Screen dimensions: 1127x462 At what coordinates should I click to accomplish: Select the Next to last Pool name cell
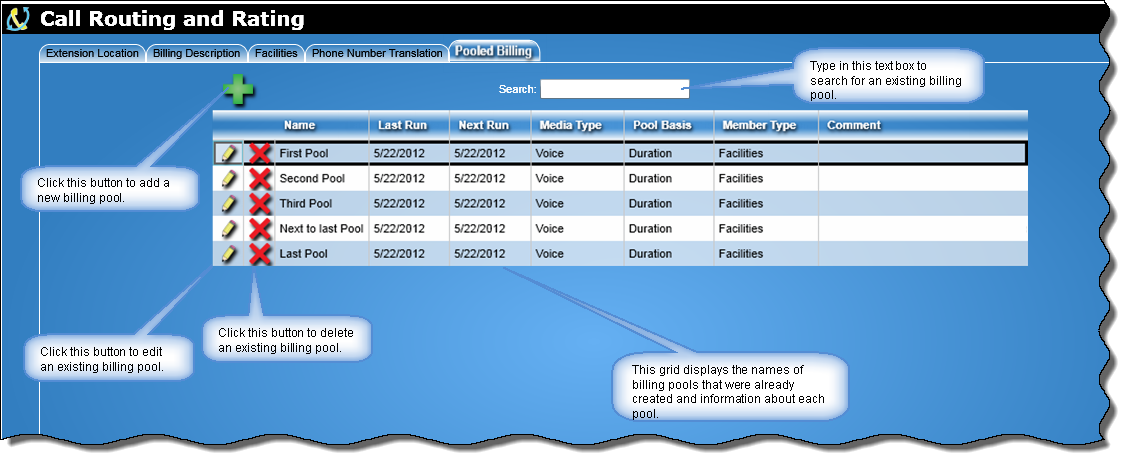click(322, 228)
